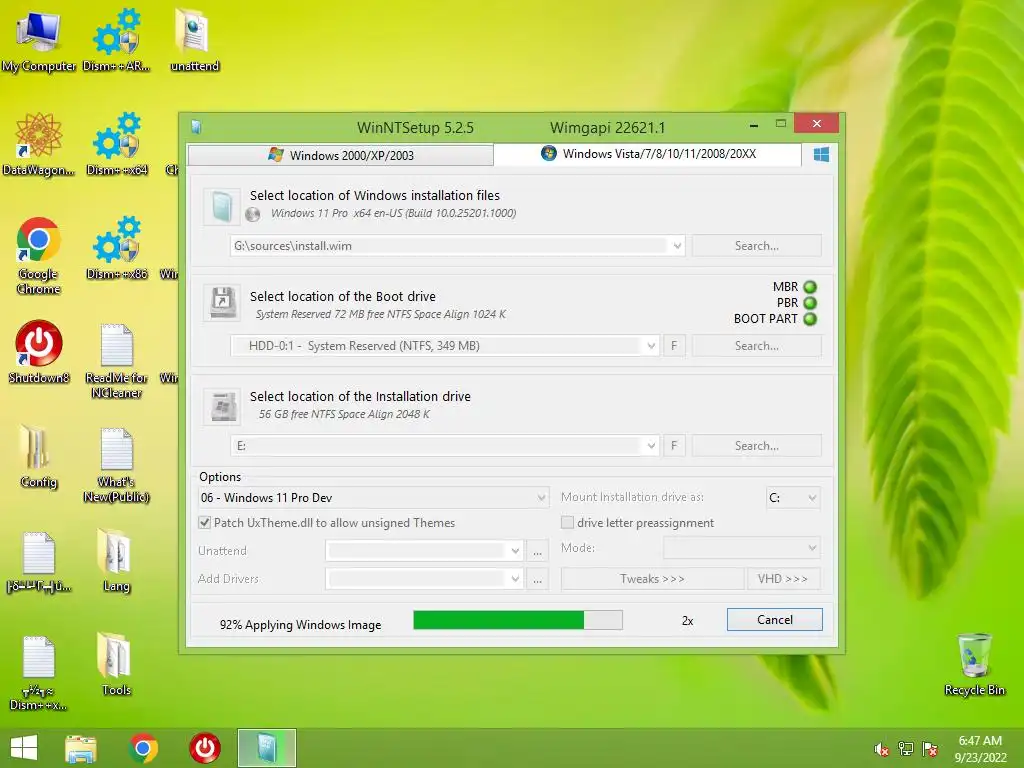Image resolution: width=1024 pixels, height=768 pixels.
Task: Open Dism++ ARM desktop shortcut
Action: 116,39
